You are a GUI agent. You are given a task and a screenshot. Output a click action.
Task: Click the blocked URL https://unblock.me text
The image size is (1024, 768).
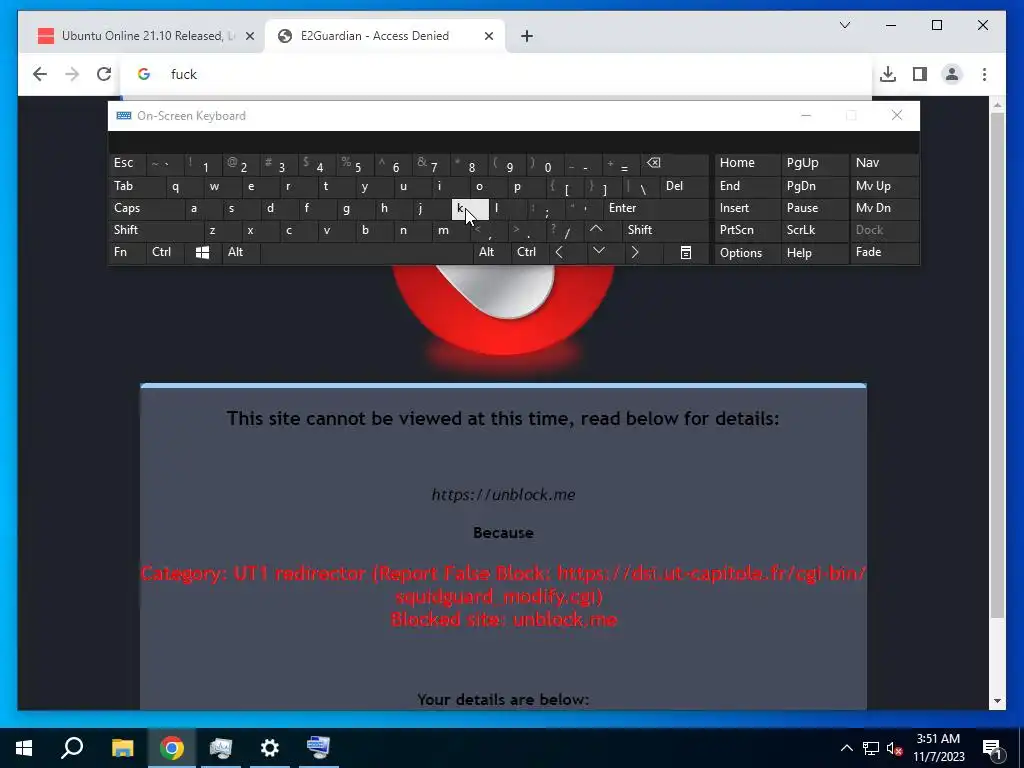click(x=504, y=494)
